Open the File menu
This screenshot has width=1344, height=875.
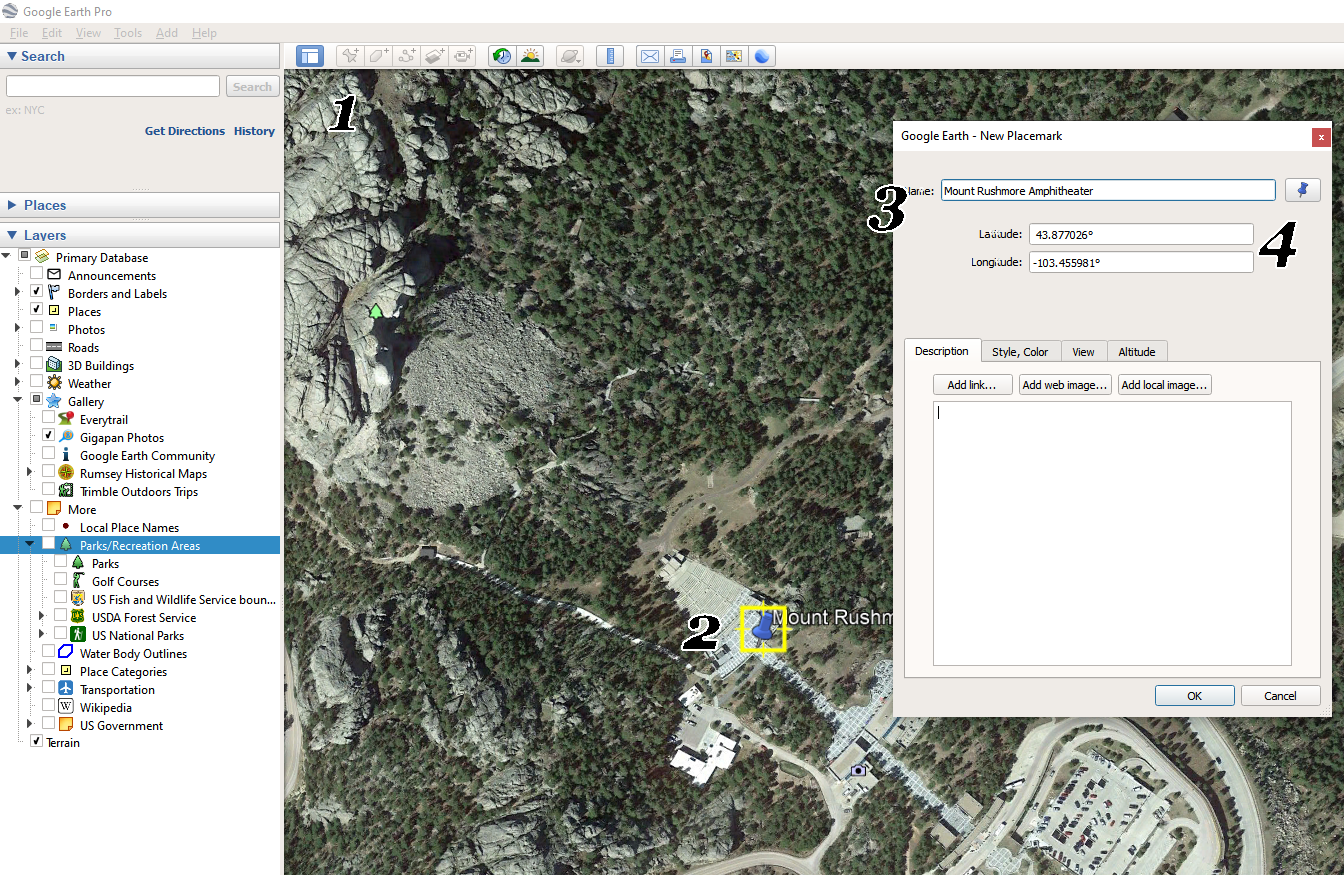[19, 33]
